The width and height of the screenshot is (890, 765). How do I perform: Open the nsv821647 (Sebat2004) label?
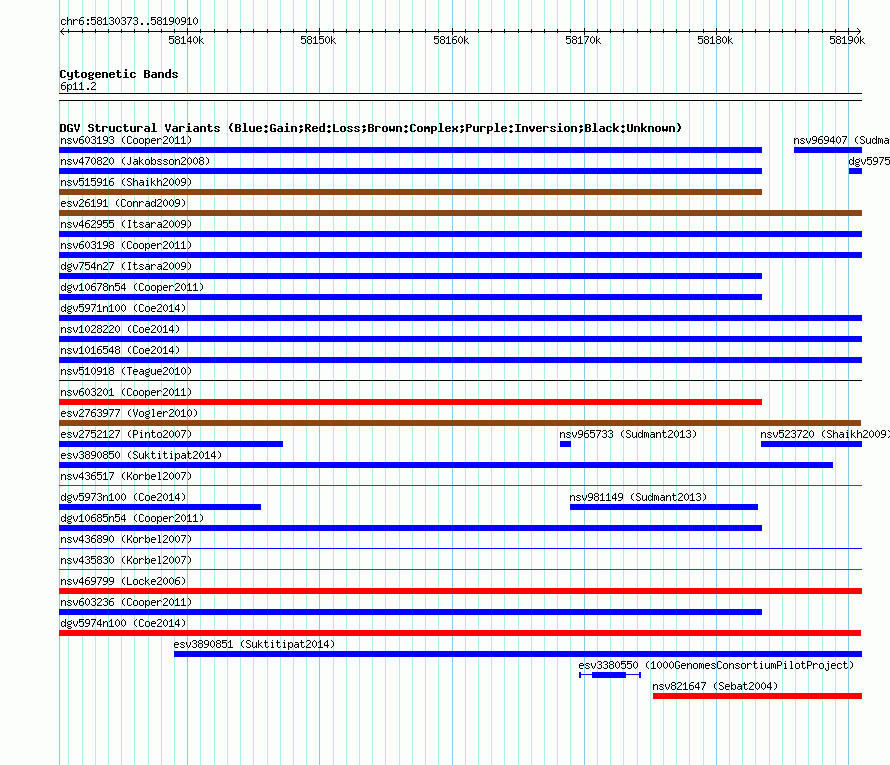[x=715, y=686]
